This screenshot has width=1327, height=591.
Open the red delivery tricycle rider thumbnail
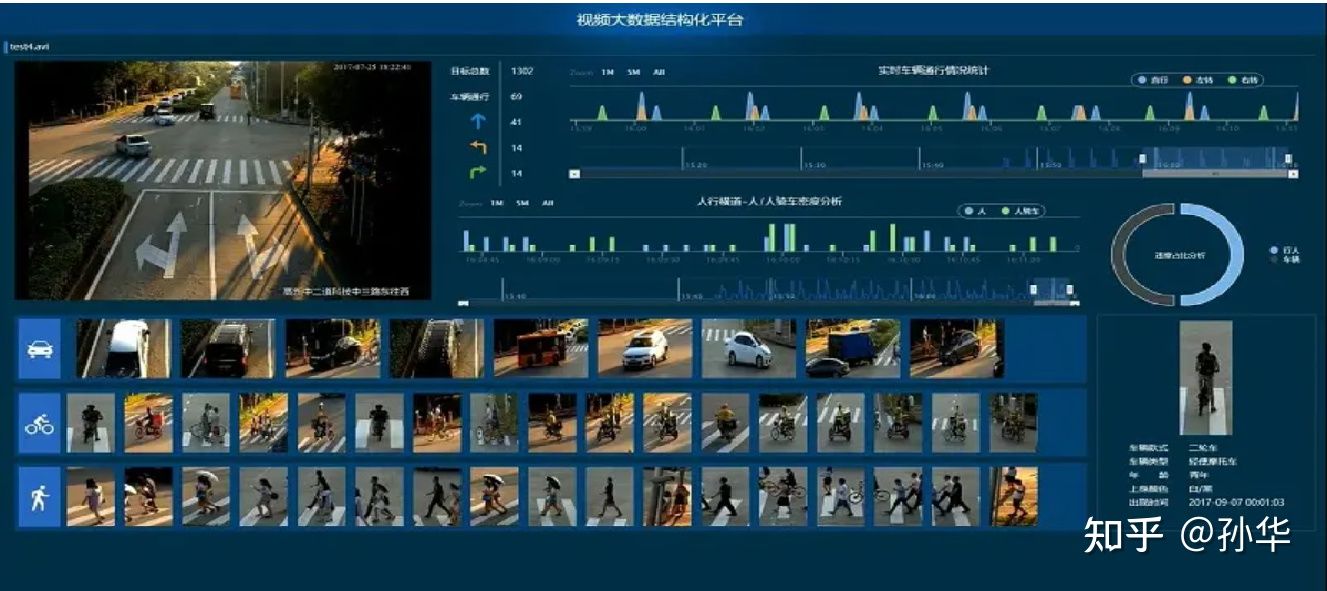click(148, 423)
